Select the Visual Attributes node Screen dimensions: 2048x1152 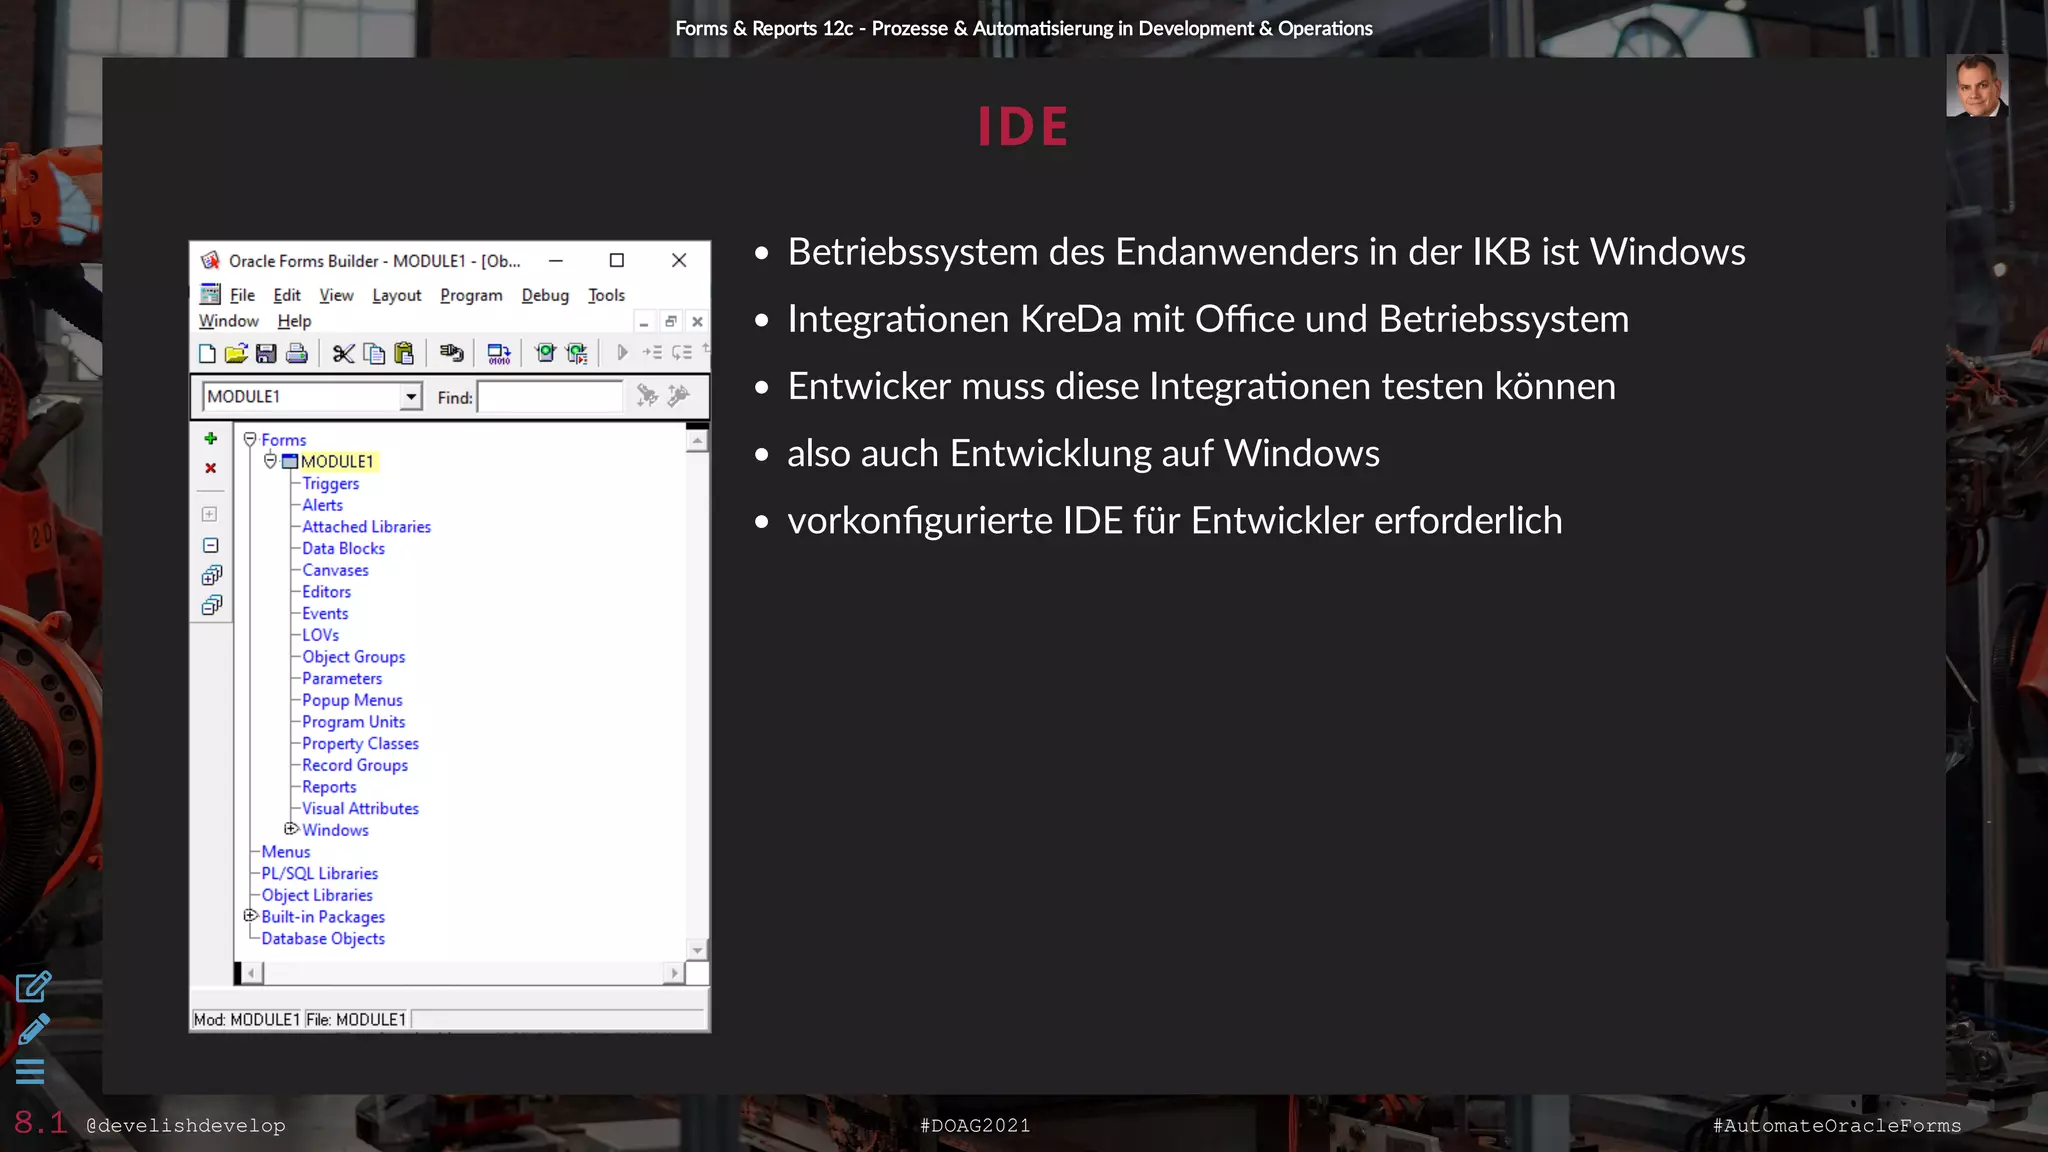pyautogui.click(x=360, y=809)
